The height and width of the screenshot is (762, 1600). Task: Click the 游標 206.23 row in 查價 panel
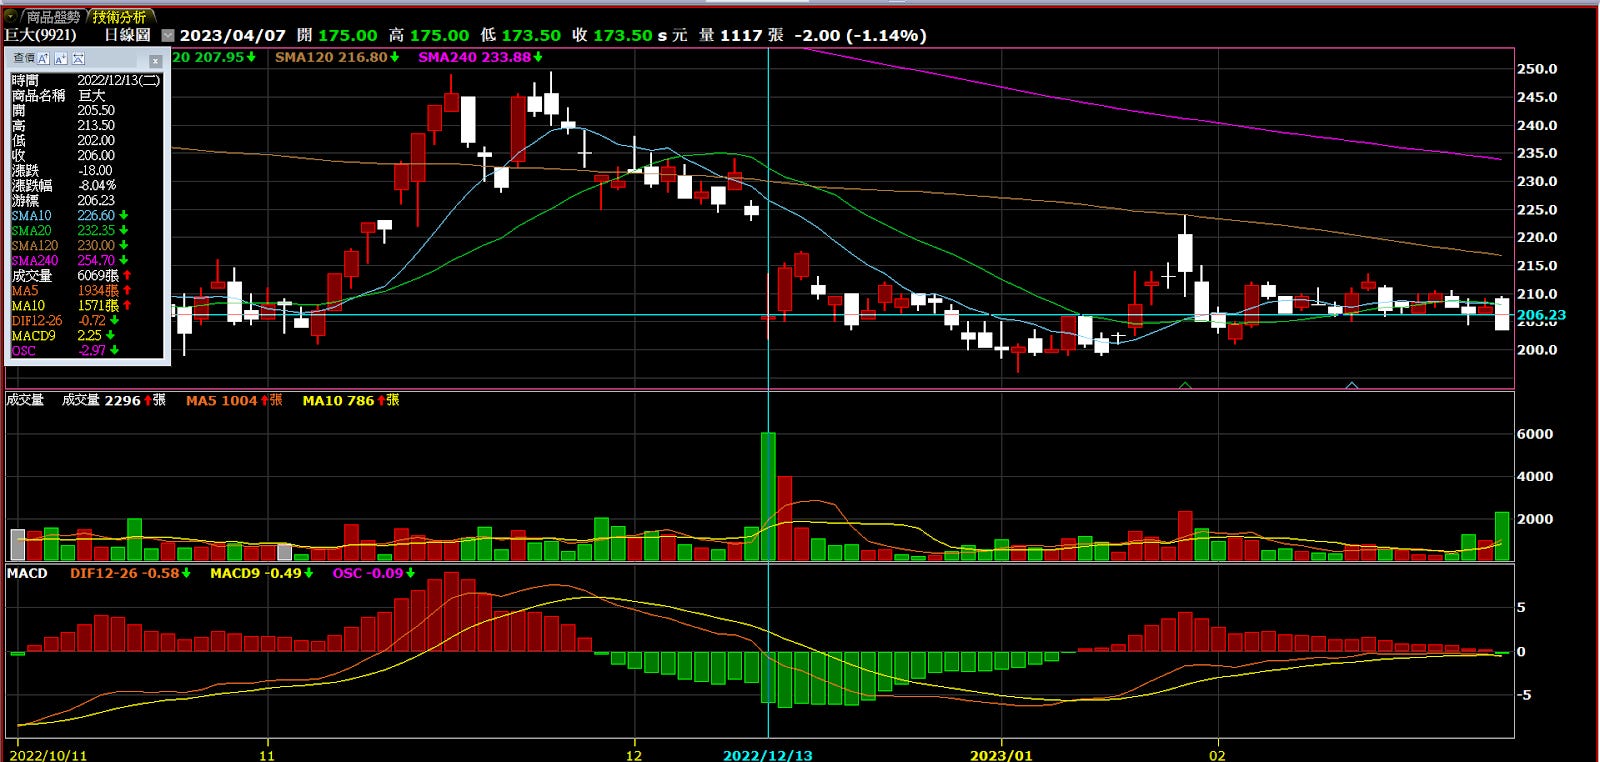[85, 200]
